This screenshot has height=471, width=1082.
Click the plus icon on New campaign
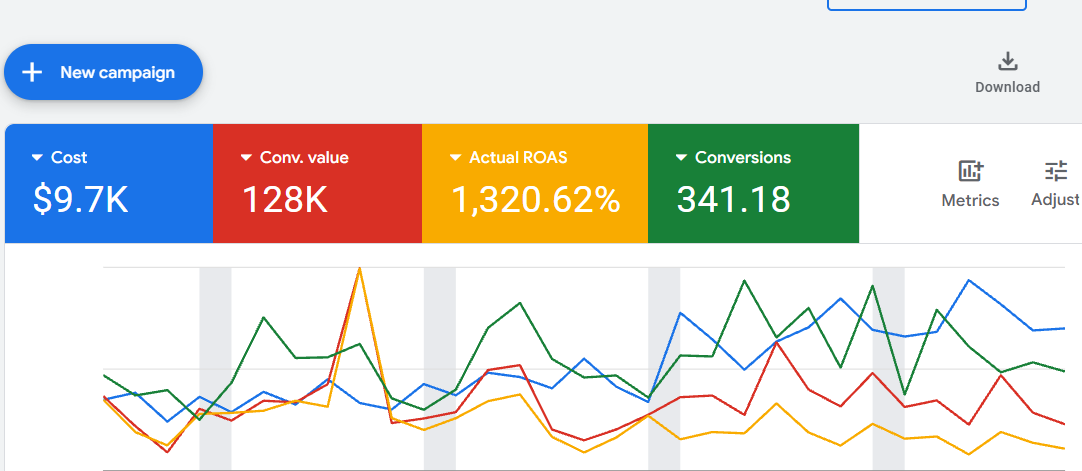click(33, 72)
